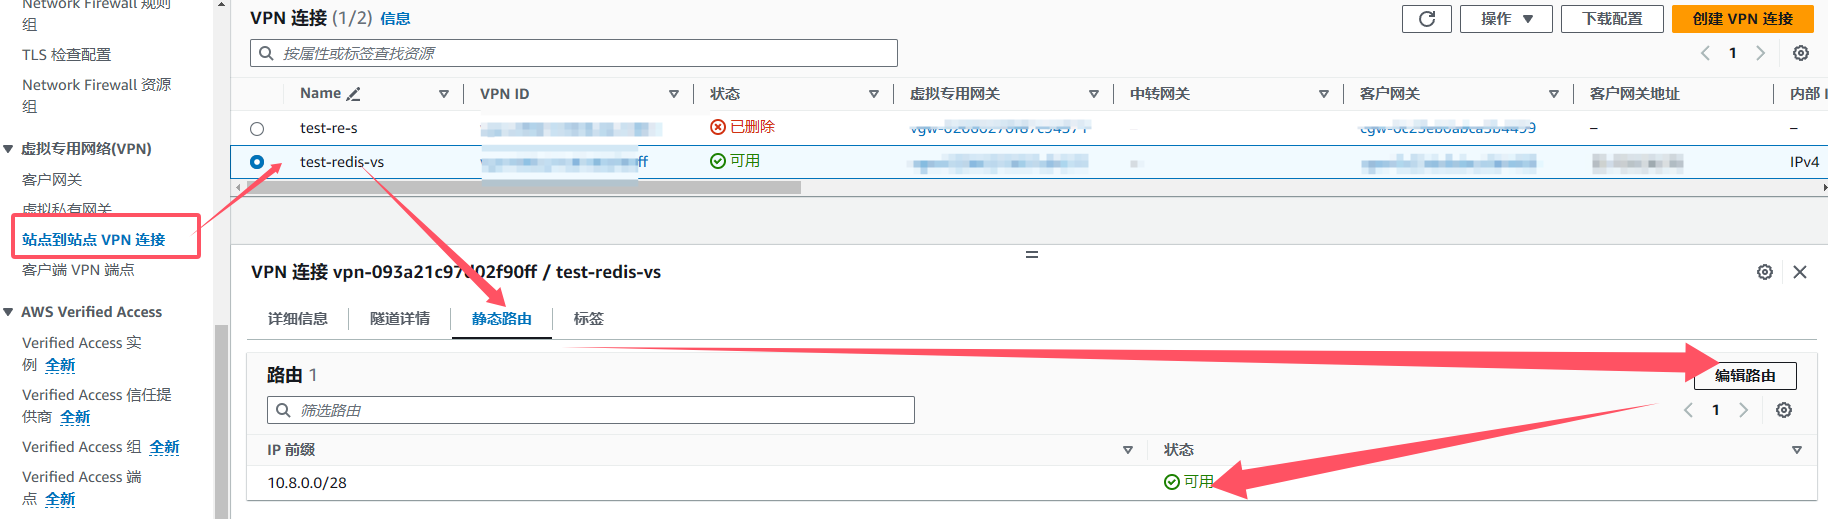Open routes table preferences gear icon
The width and height of the screenshot is (1828, 519).
1784,410
